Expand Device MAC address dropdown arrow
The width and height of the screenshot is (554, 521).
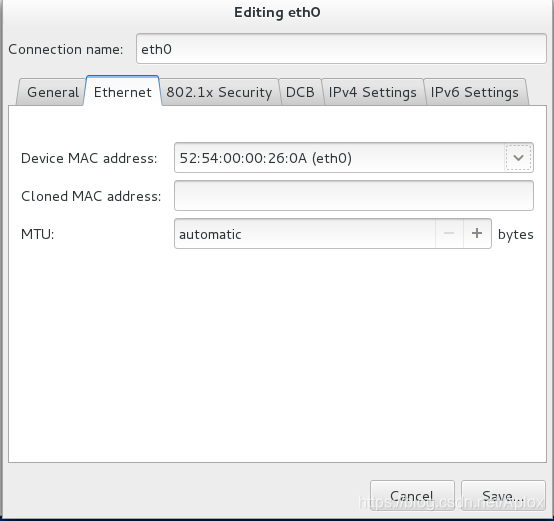pyautogui.click(x=518, y=158)
